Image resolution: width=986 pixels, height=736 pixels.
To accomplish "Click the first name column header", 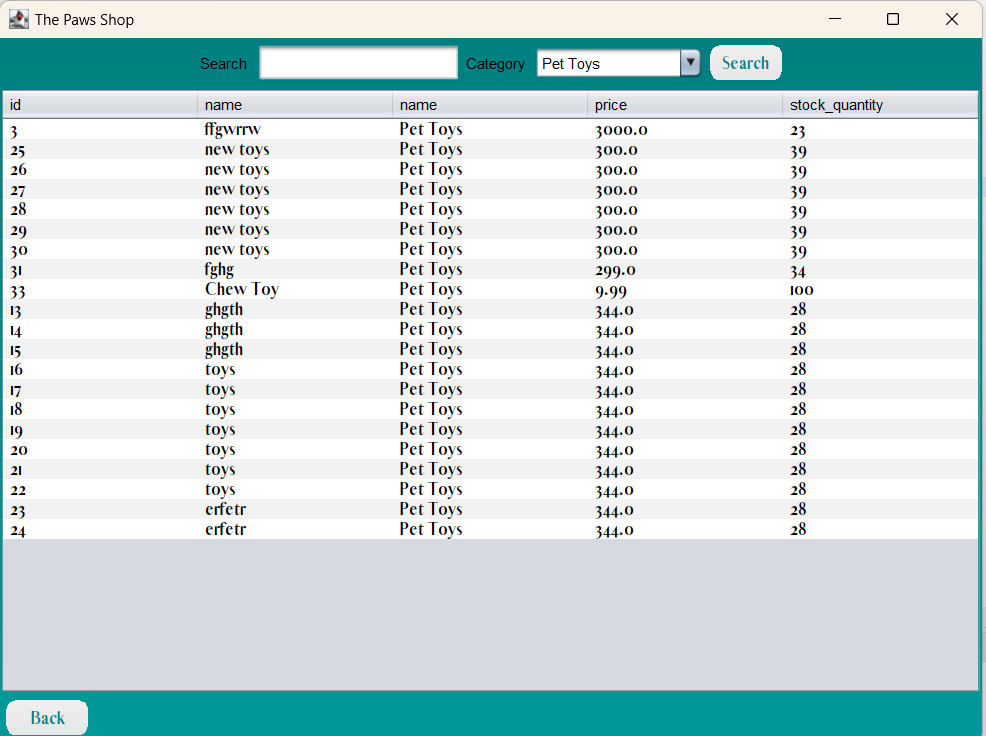I will [x=294, y=104].
